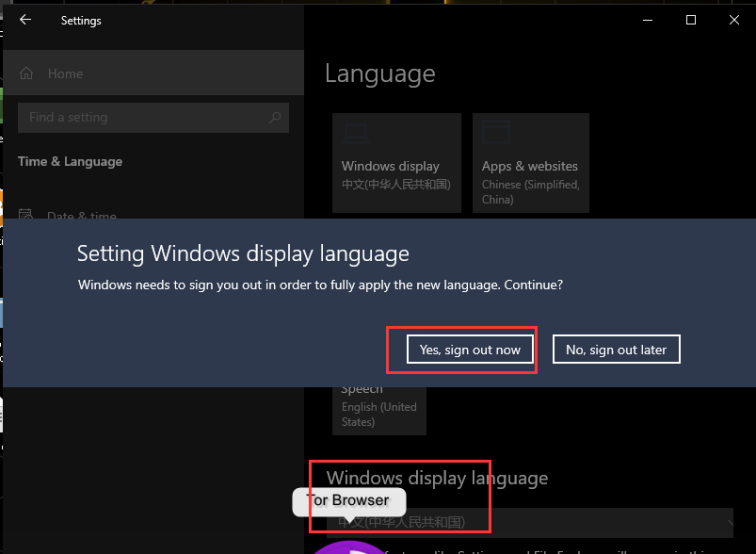Close the Settings window
The image size is (756, 554).
pyautogui.click(x=734, y=20)
